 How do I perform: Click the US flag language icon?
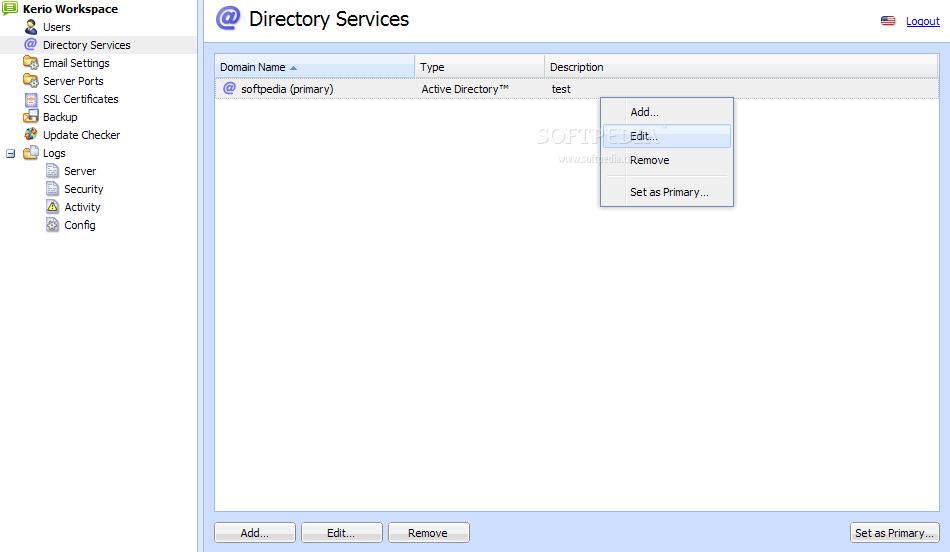[888, 21]
